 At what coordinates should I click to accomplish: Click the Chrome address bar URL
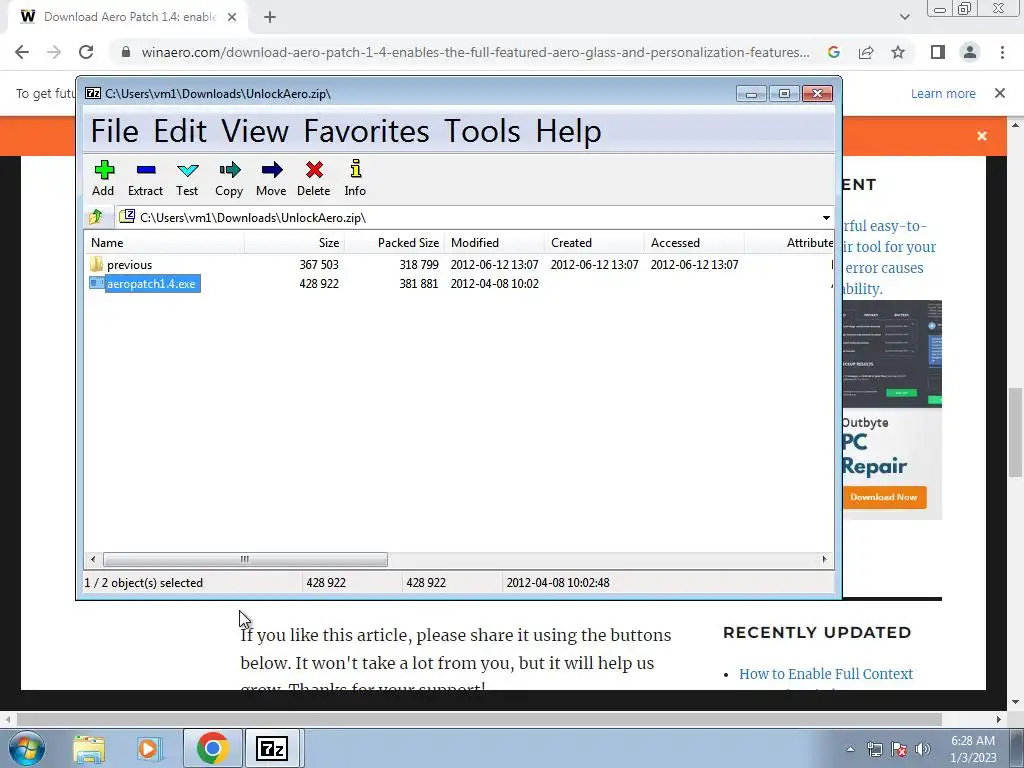tap(475, 52)
